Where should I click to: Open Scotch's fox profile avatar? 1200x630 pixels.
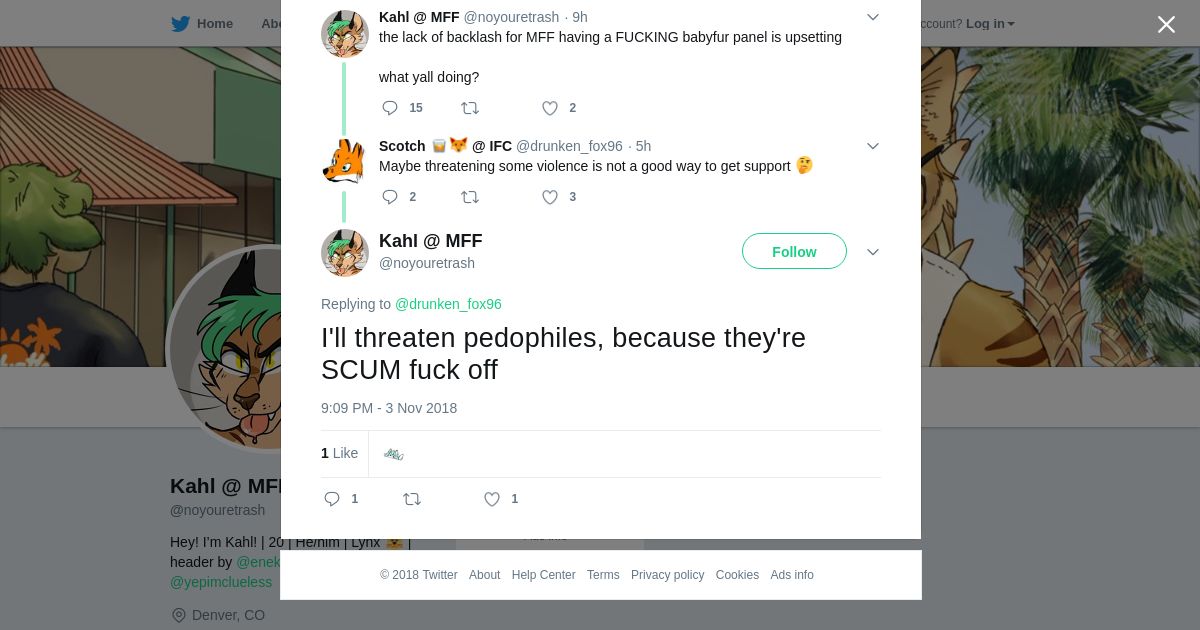tap(344, 161)
